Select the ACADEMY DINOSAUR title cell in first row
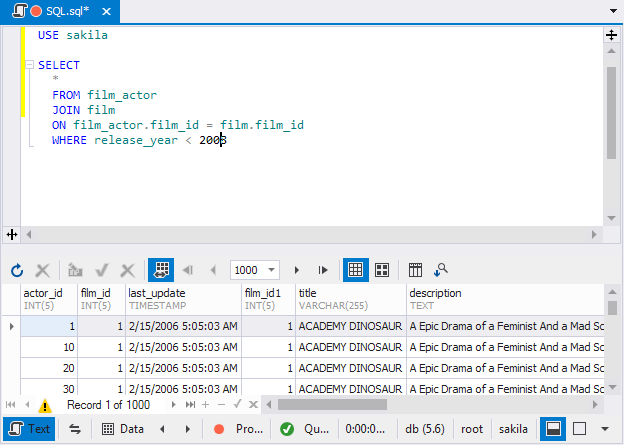This screenshot has width=624, height=445. coord(351,326)
